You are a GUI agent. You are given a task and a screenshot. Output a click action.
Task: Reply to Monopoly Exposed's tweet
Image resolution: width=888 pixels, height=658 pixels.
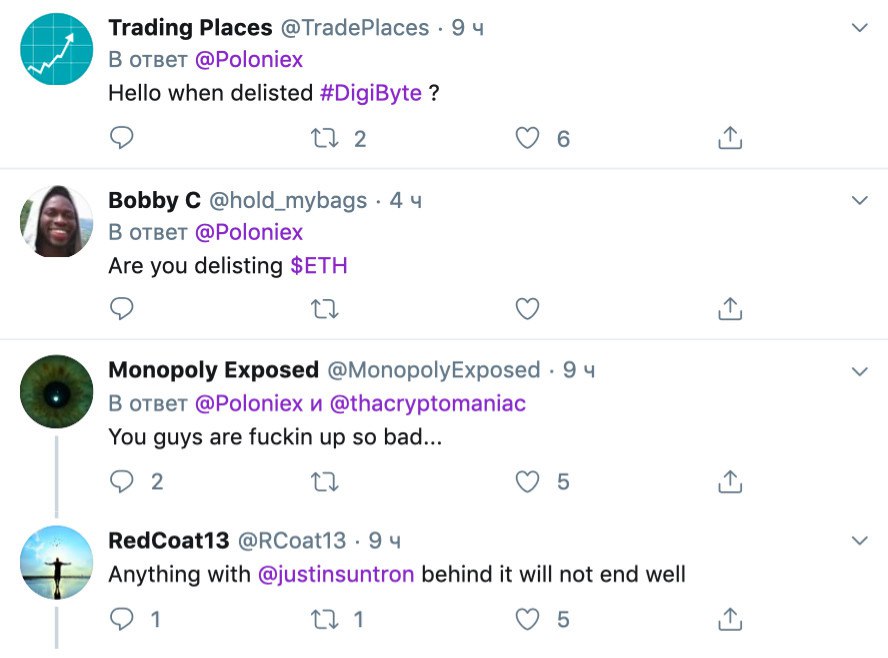click(x=121, y=481)
